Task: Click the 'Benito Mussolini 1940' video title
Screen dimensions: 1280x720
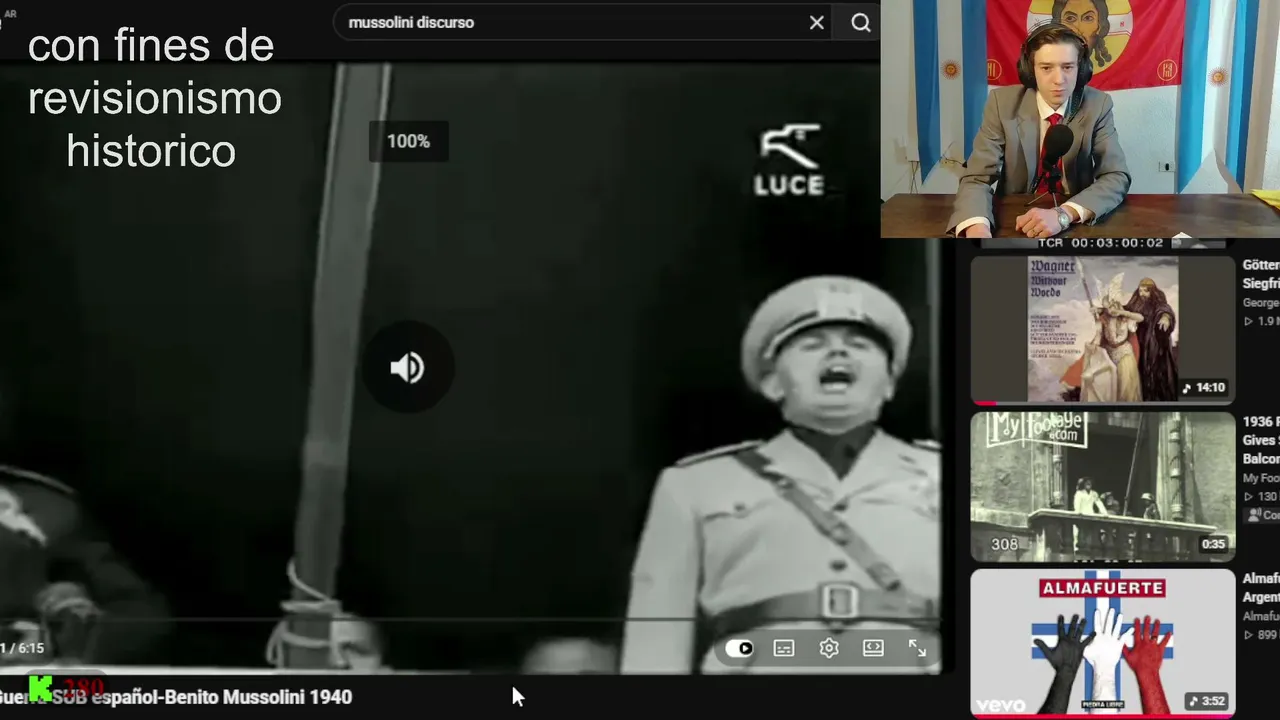Action: pyautogui.click(x=176, y=697)
